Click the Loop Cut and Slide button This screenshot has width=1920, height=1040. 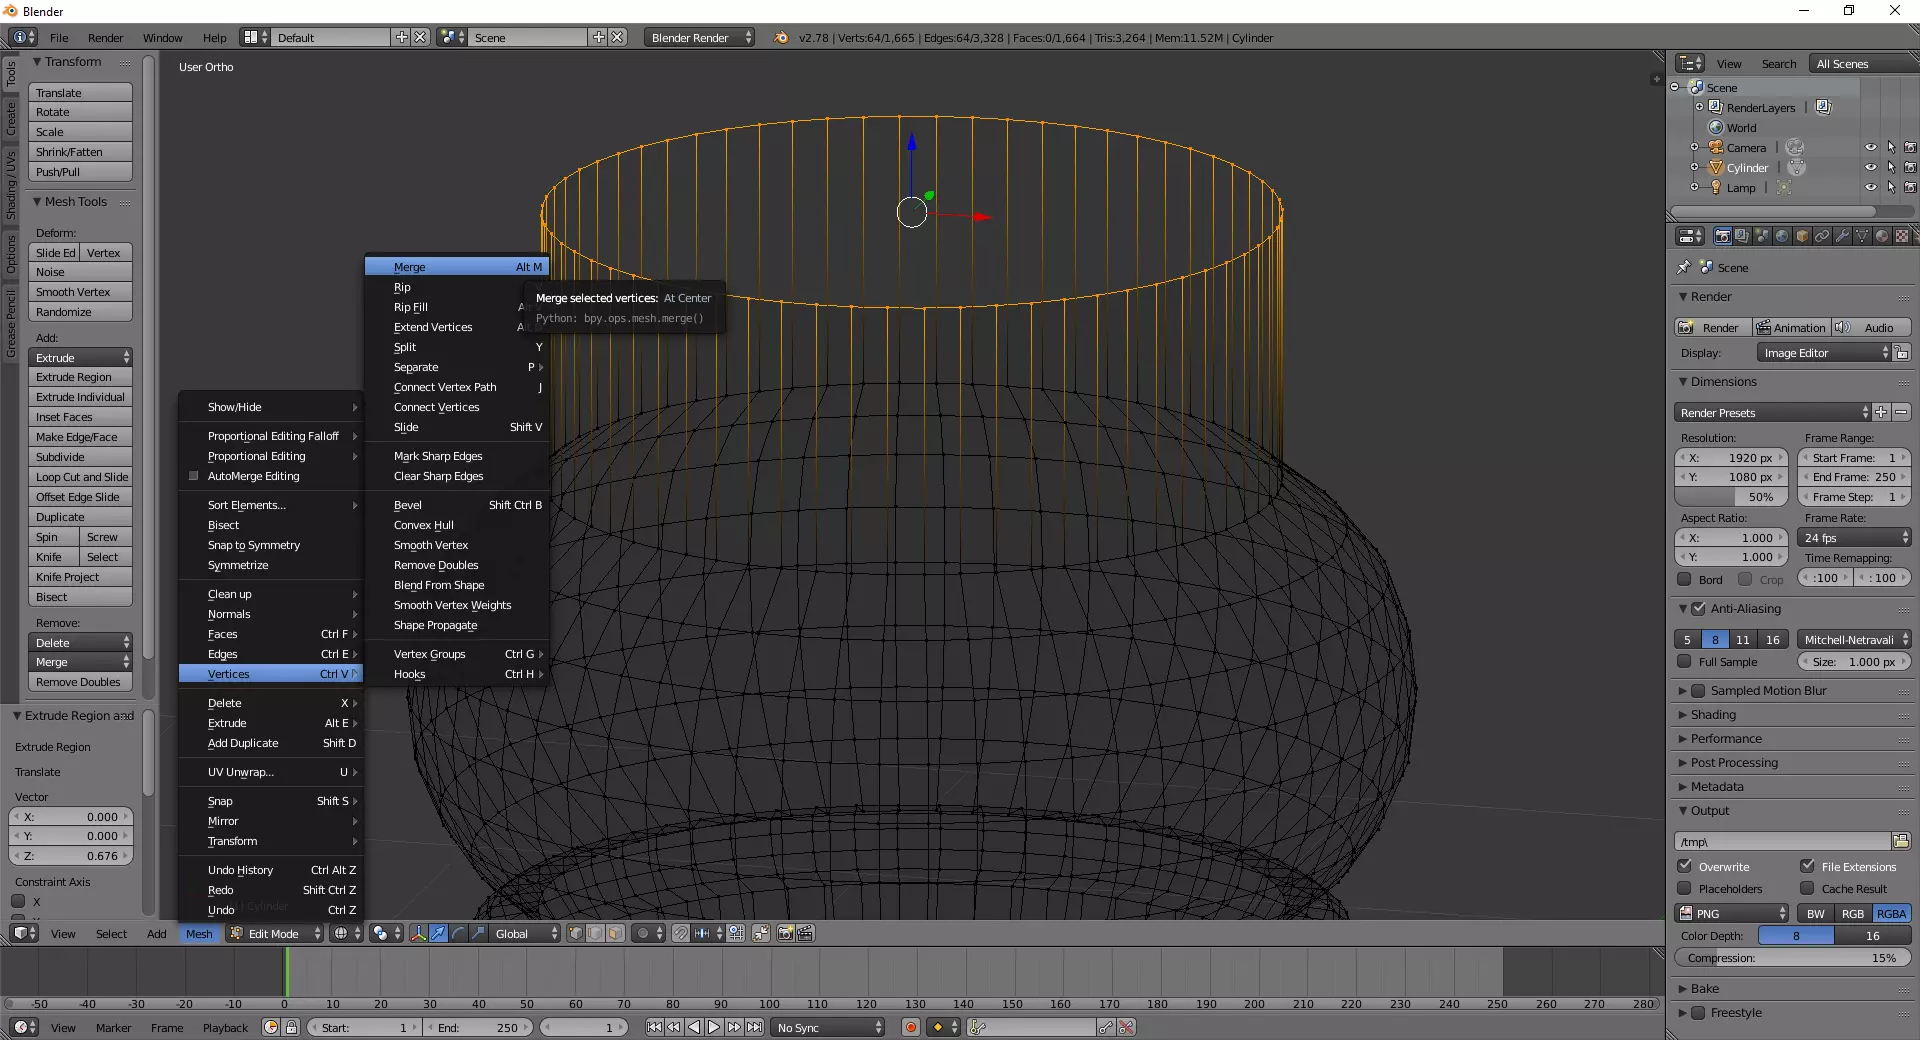[81, 477]
